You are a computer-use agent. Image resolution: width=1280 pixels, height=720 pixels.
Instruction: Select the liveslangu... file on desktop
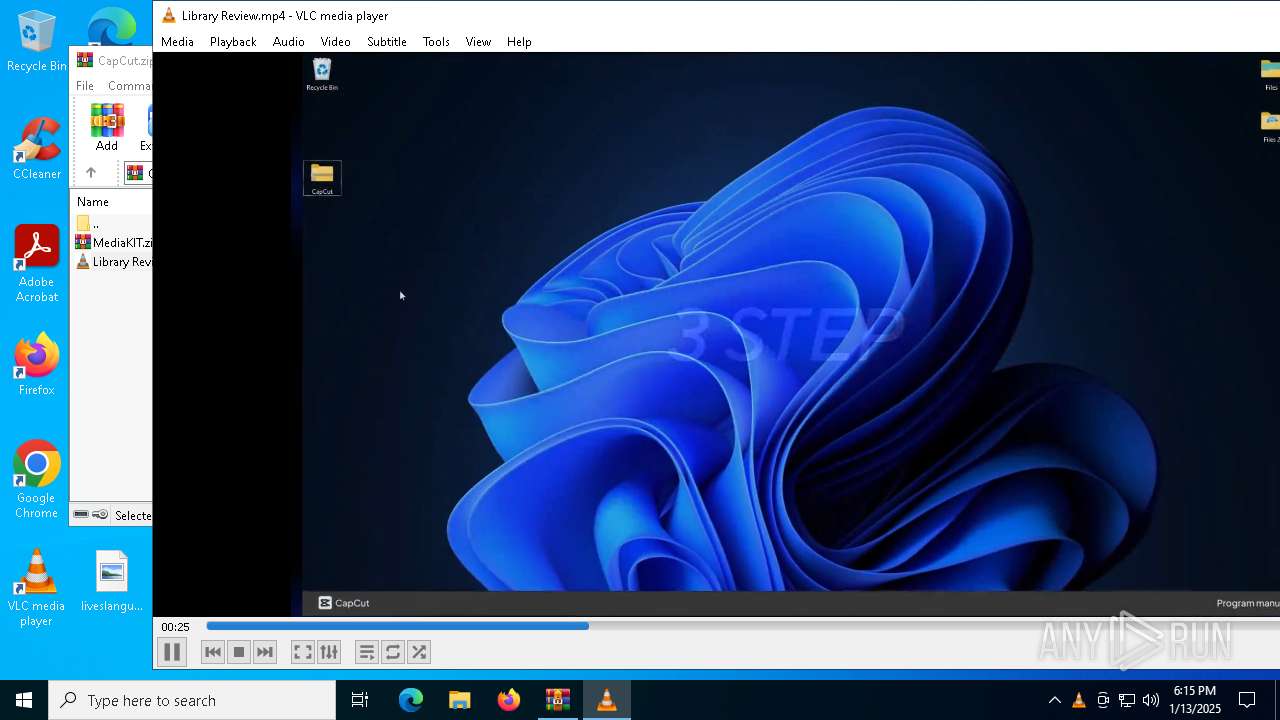tap(112, 581)
